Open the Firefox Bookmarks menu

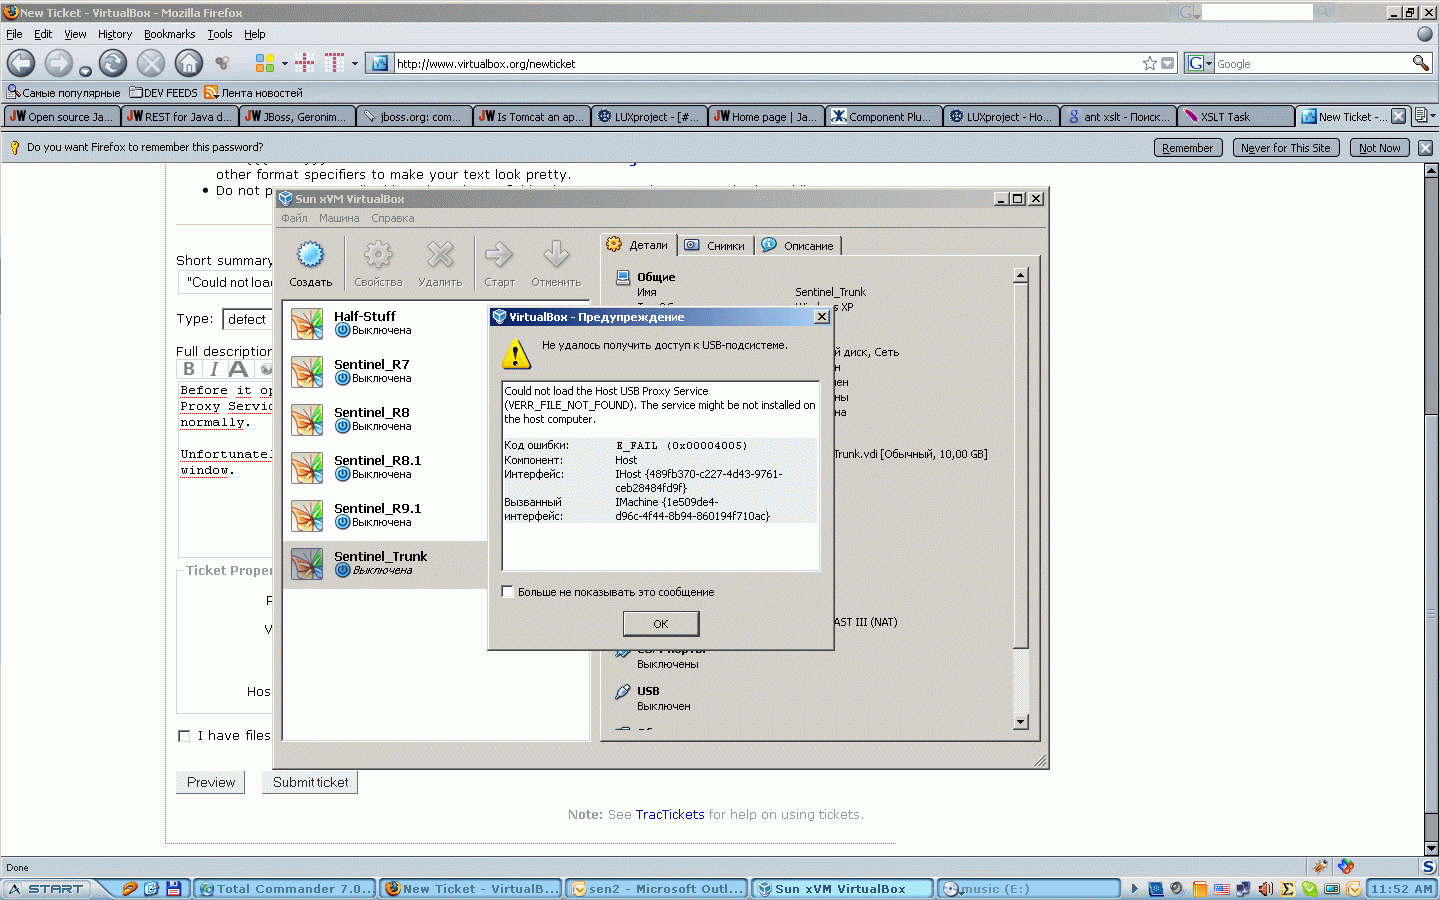(170, 34)
